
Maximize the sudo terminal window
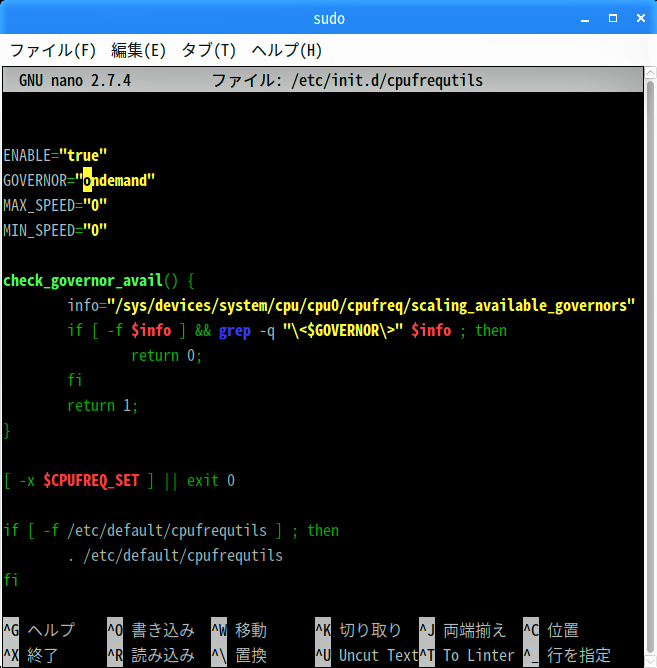(x=612, y=18)
